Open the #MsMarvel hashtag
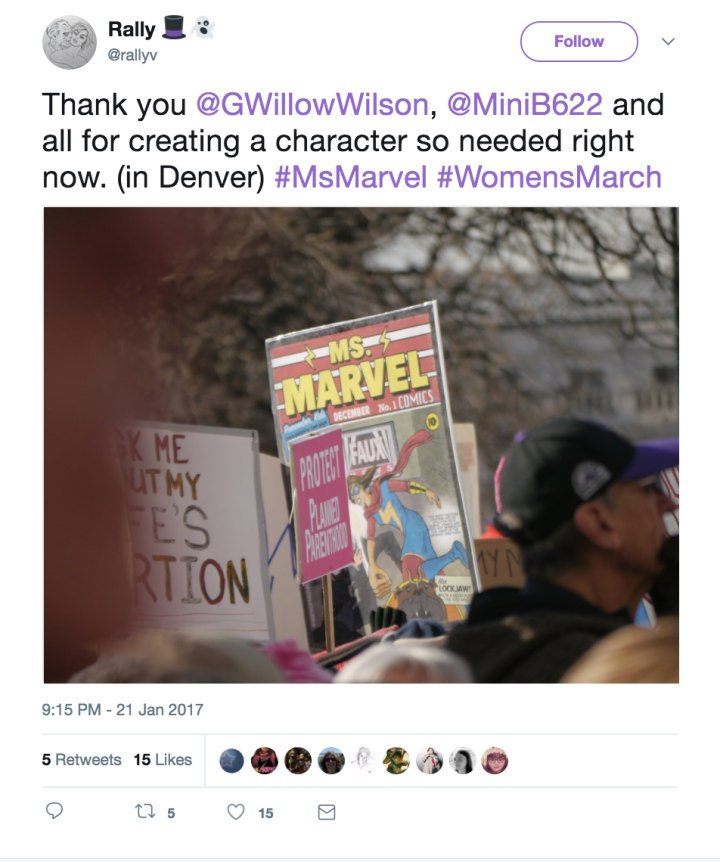Screen dimensions: 720x862 [x=351, y=177]
